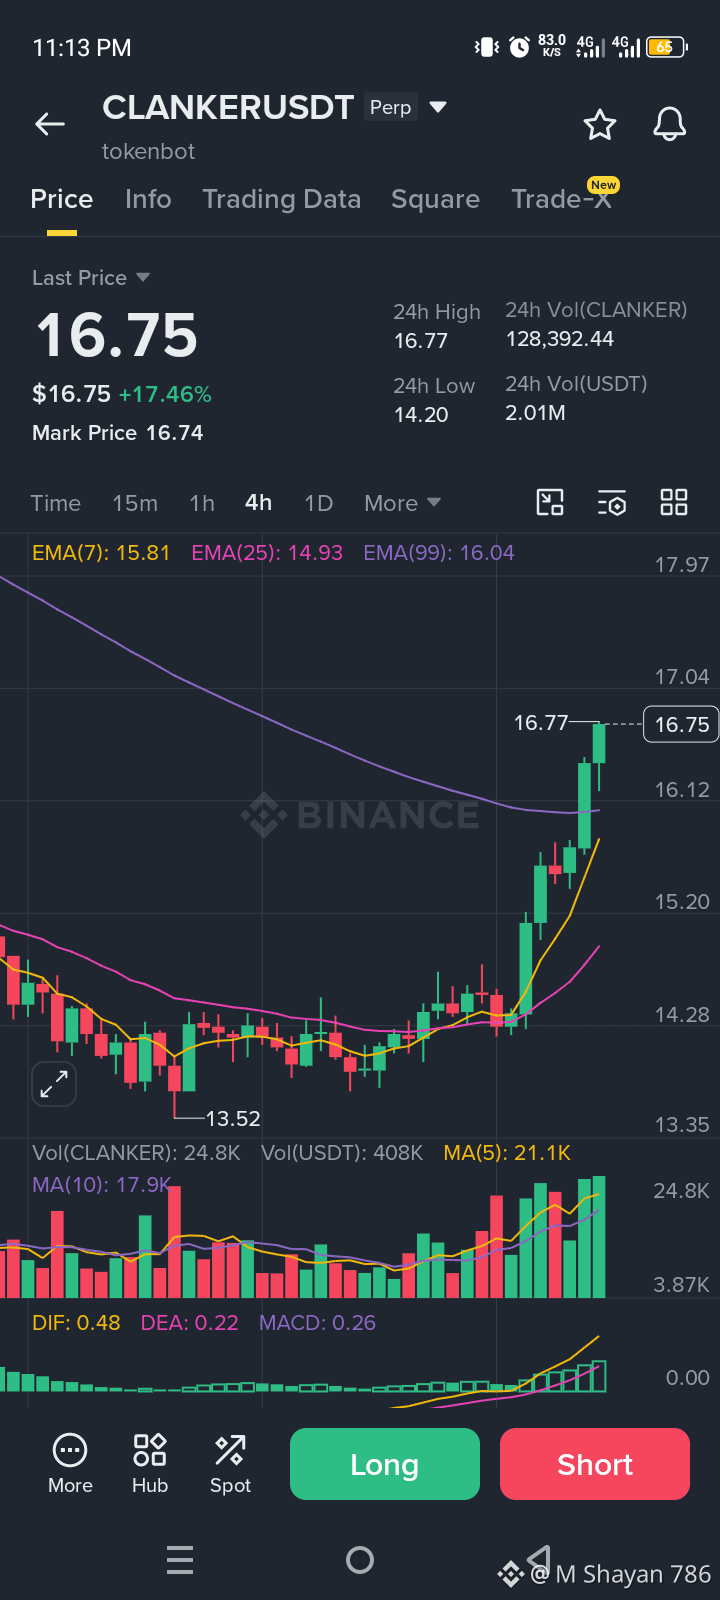Tap the Perp tag next to symbol
The height and width of the screenshot is (1600, 720).
pos(390,107)
